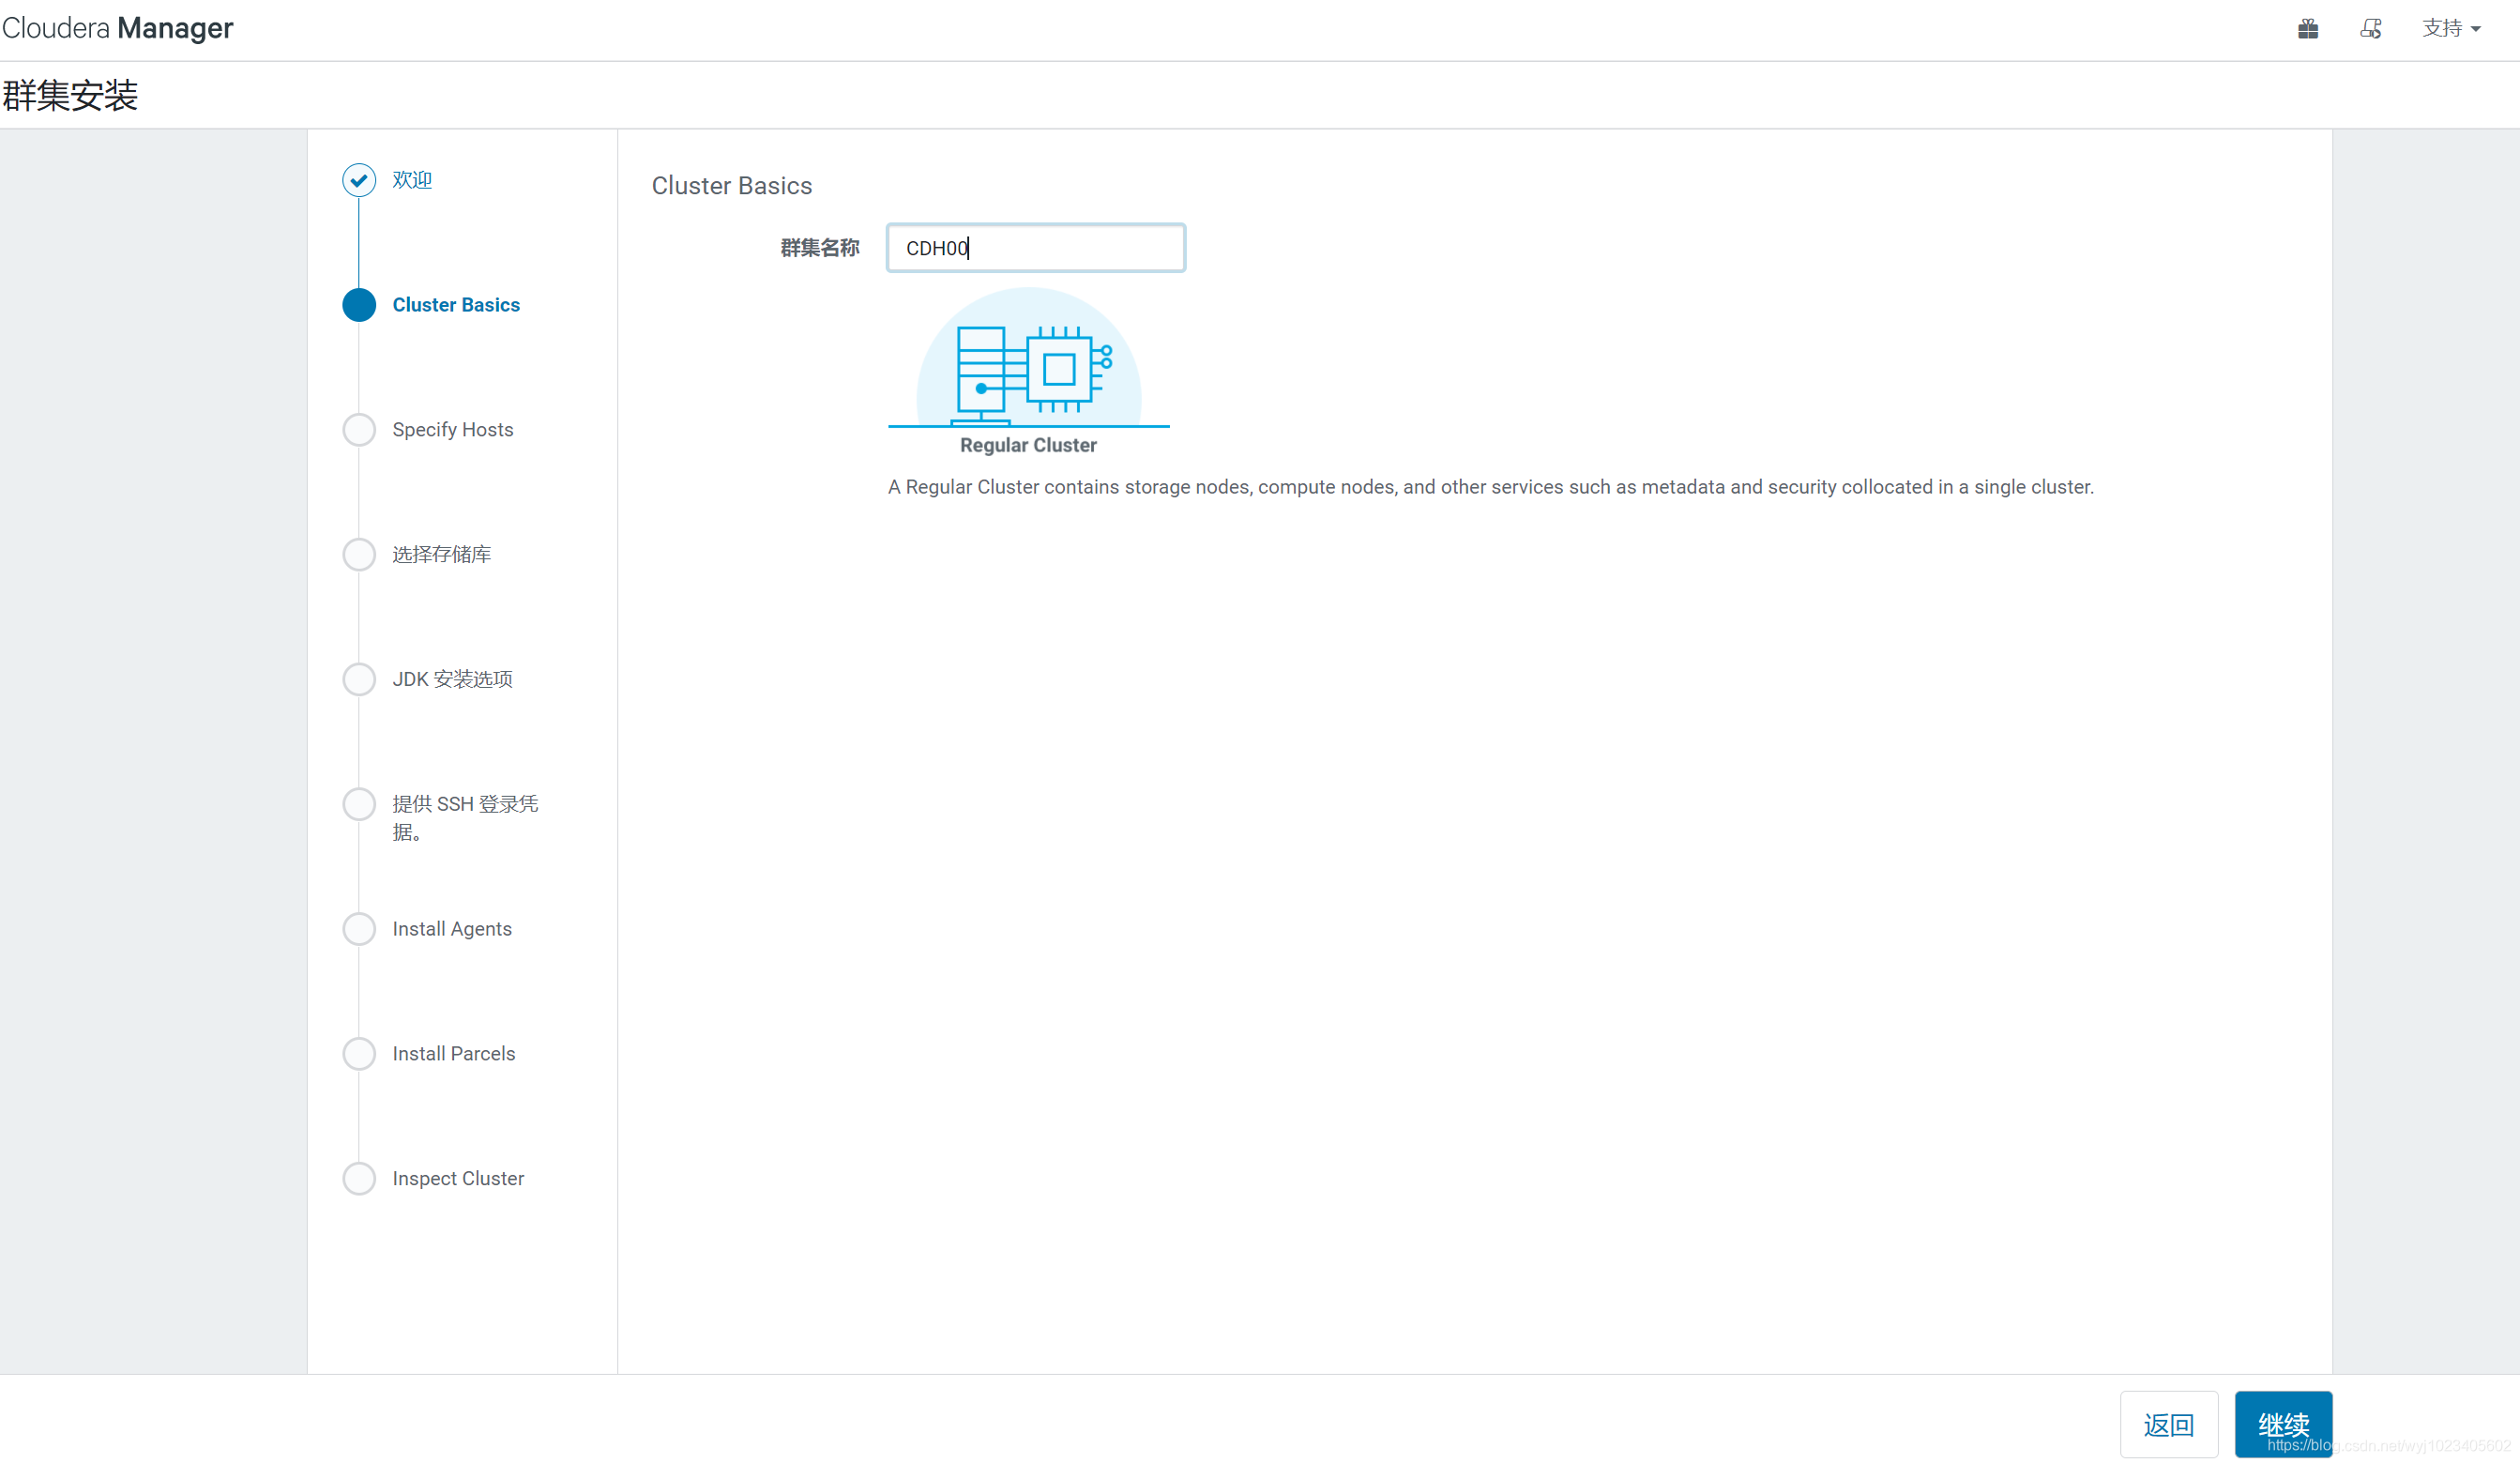
Task: Click the 选择存储库 step circle
Action: (359, 555)
